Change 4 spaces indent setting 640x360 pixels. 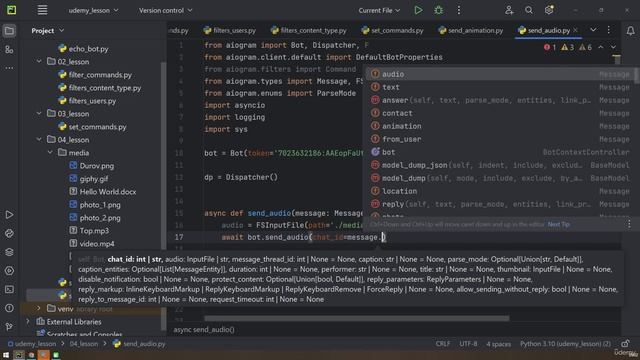498,344
